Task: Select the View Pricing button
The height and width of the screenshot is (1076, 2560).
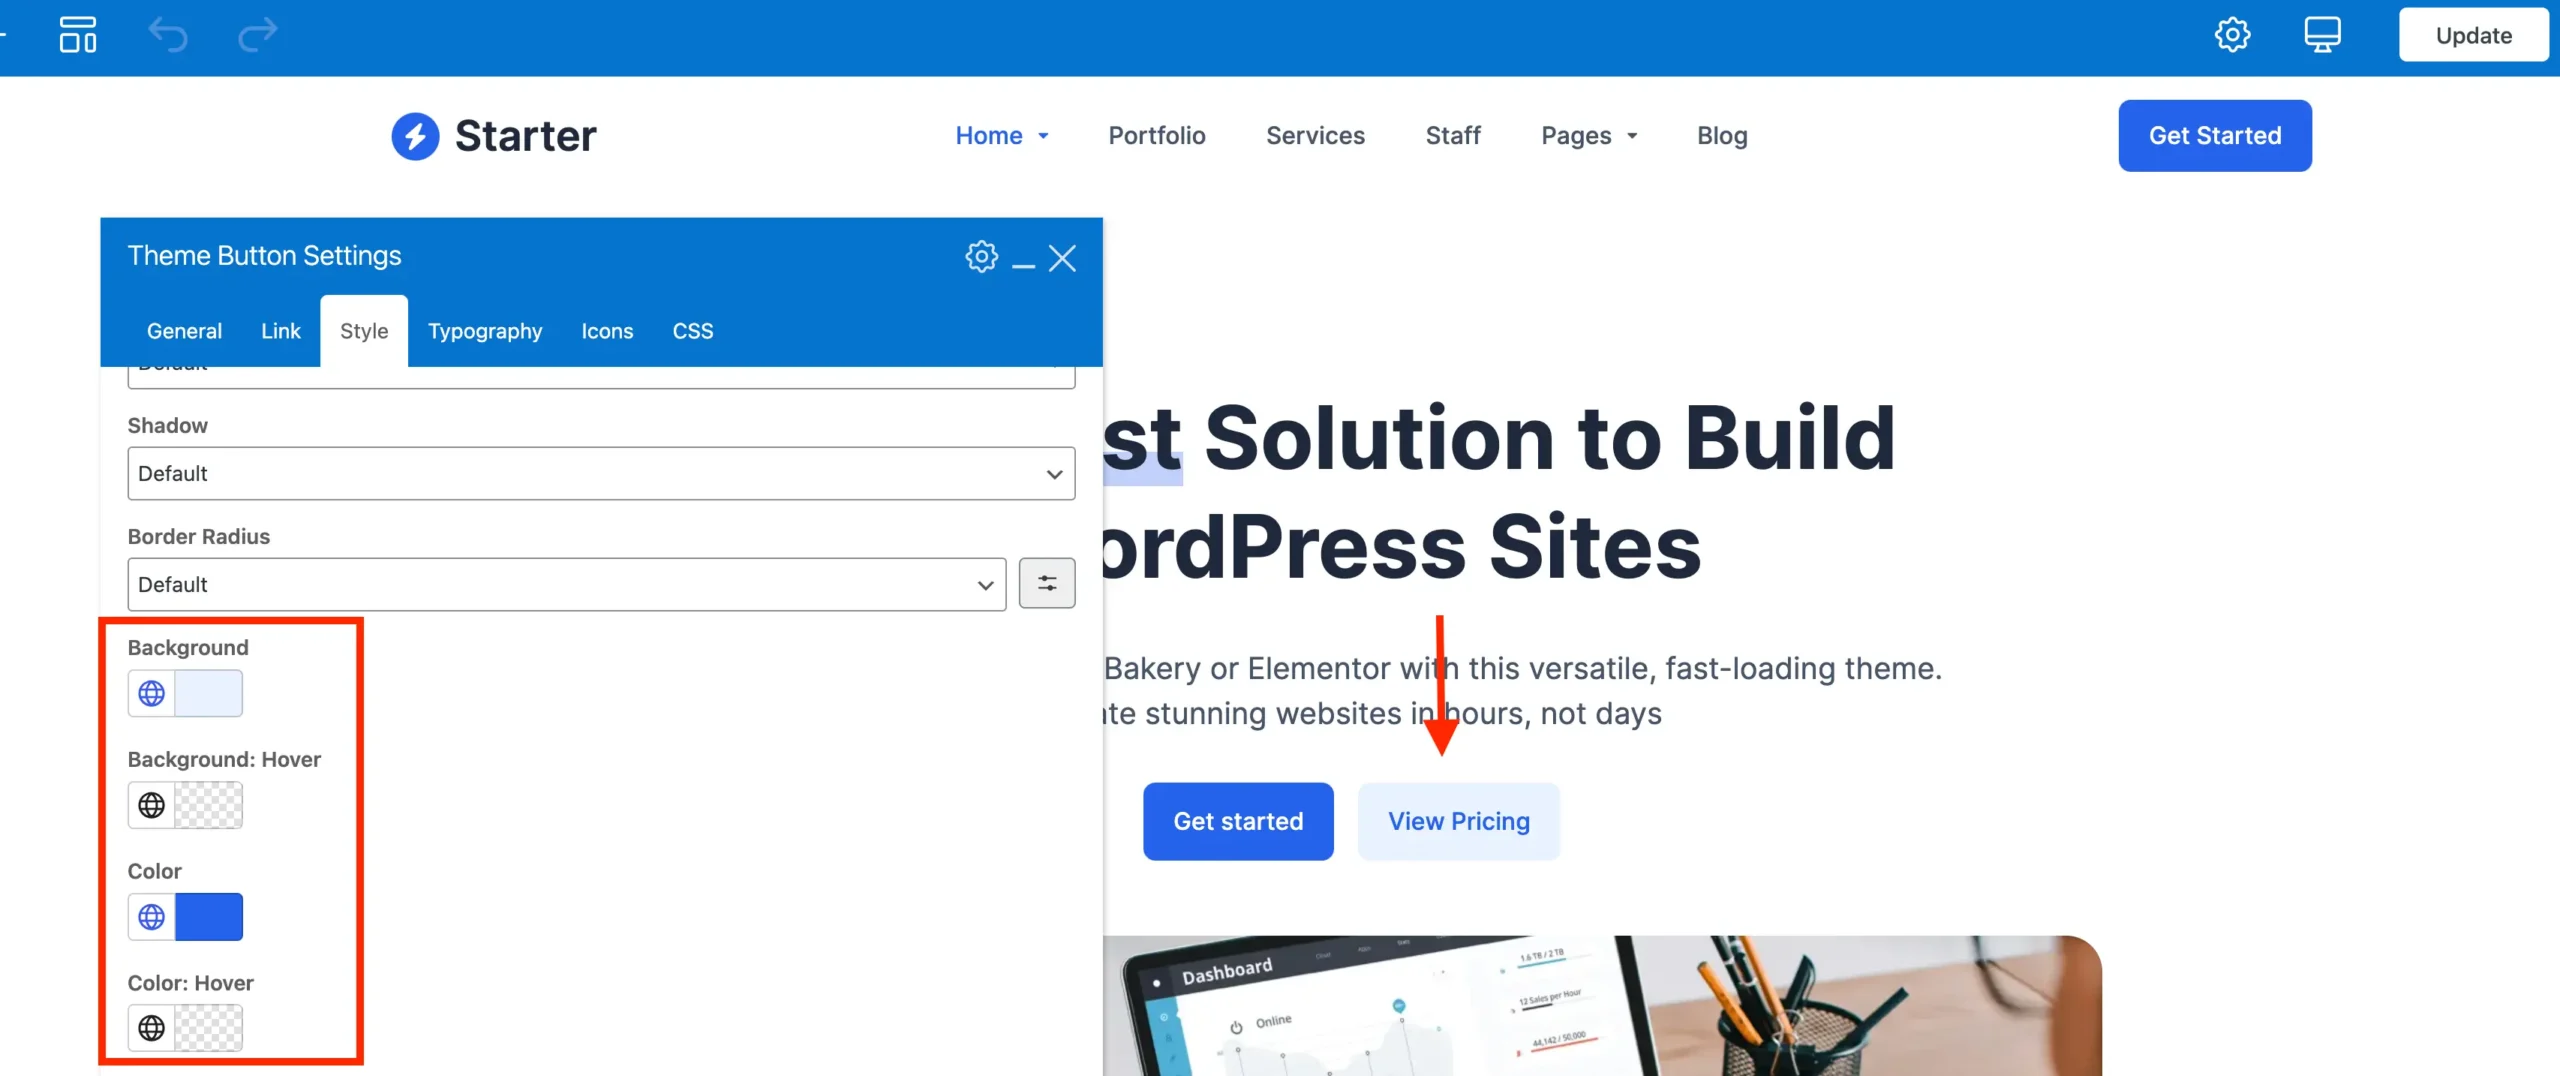Action: pyautogui.click(x=1459, y=822)
